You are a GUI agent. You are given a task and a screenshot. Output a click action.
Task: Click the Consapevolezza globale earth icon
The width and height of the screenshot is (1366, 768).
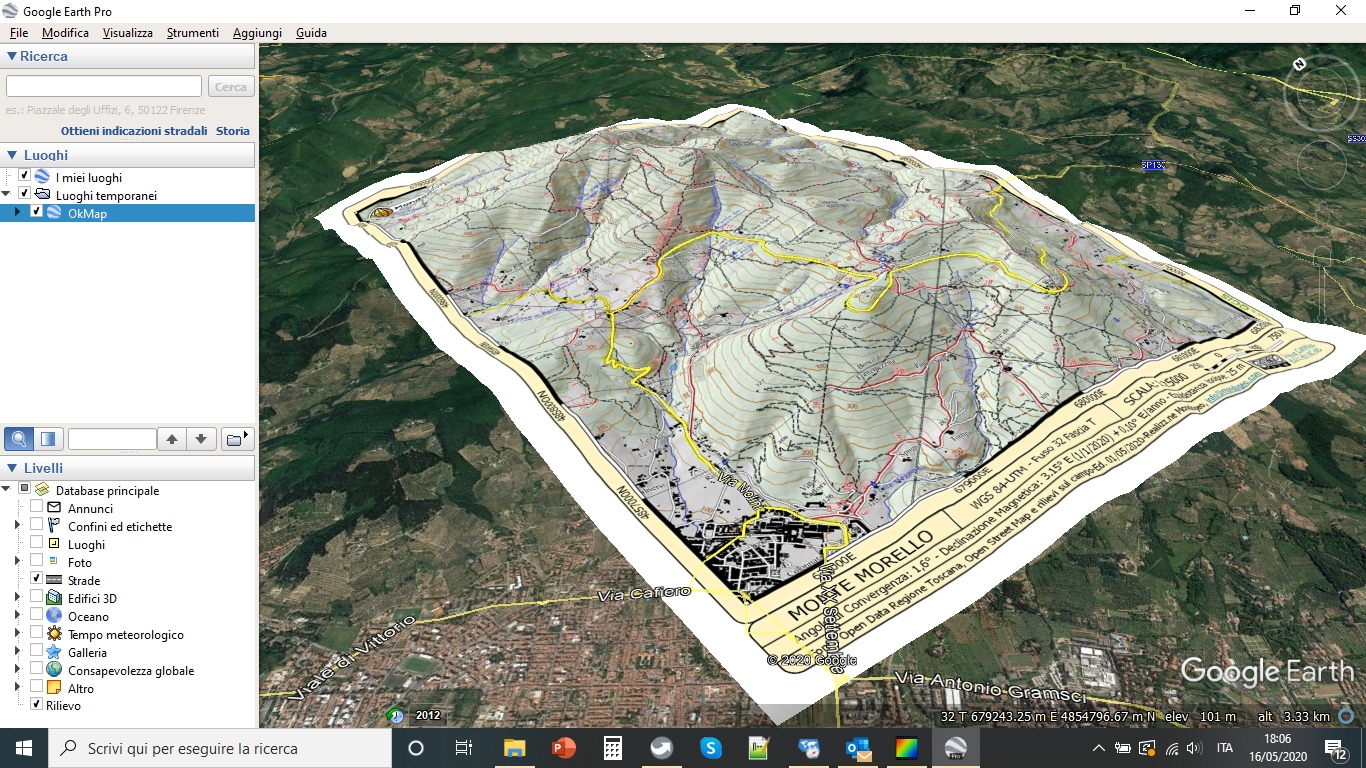[54, 670]
